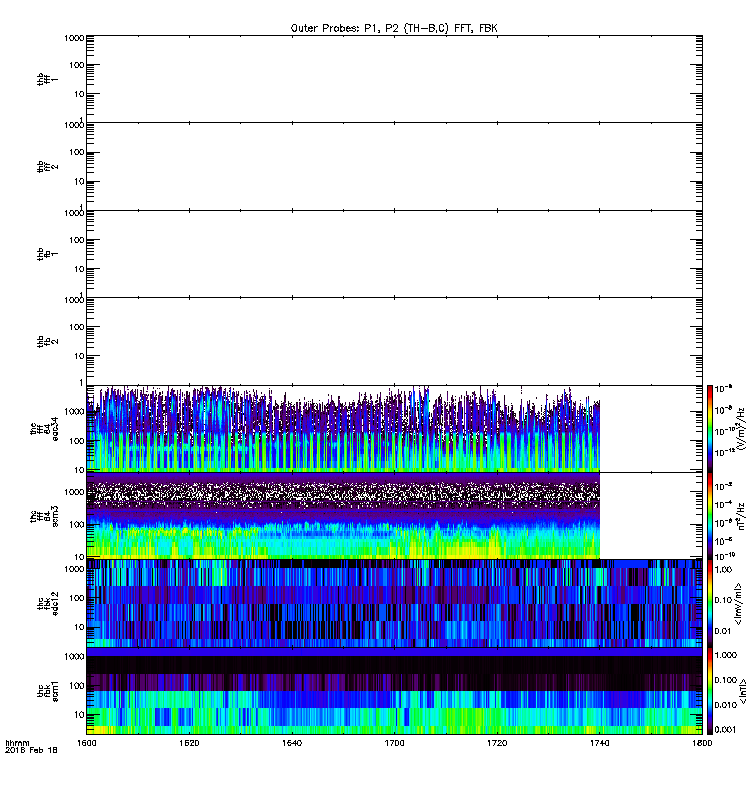This screenshot has height=800, width=750.
Task: Click the 1720 time axis tick label
Action: [497, 743]
